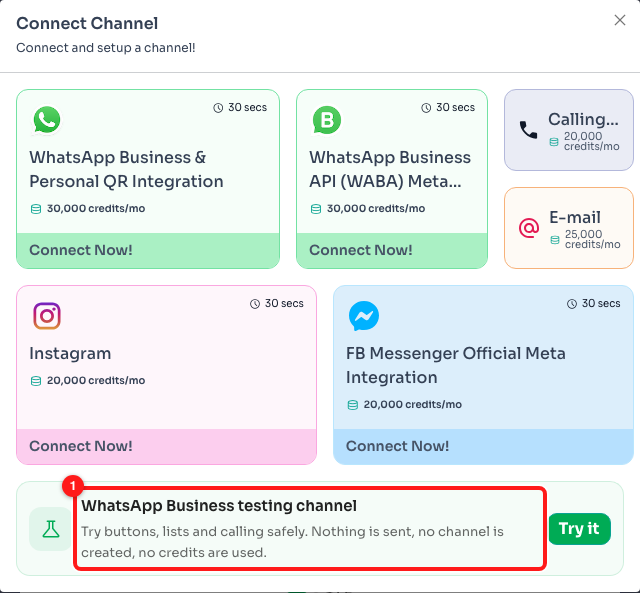Click credits coin icon on WhatsApp QR card
The image size is (640, 593).
coord(36,209)
